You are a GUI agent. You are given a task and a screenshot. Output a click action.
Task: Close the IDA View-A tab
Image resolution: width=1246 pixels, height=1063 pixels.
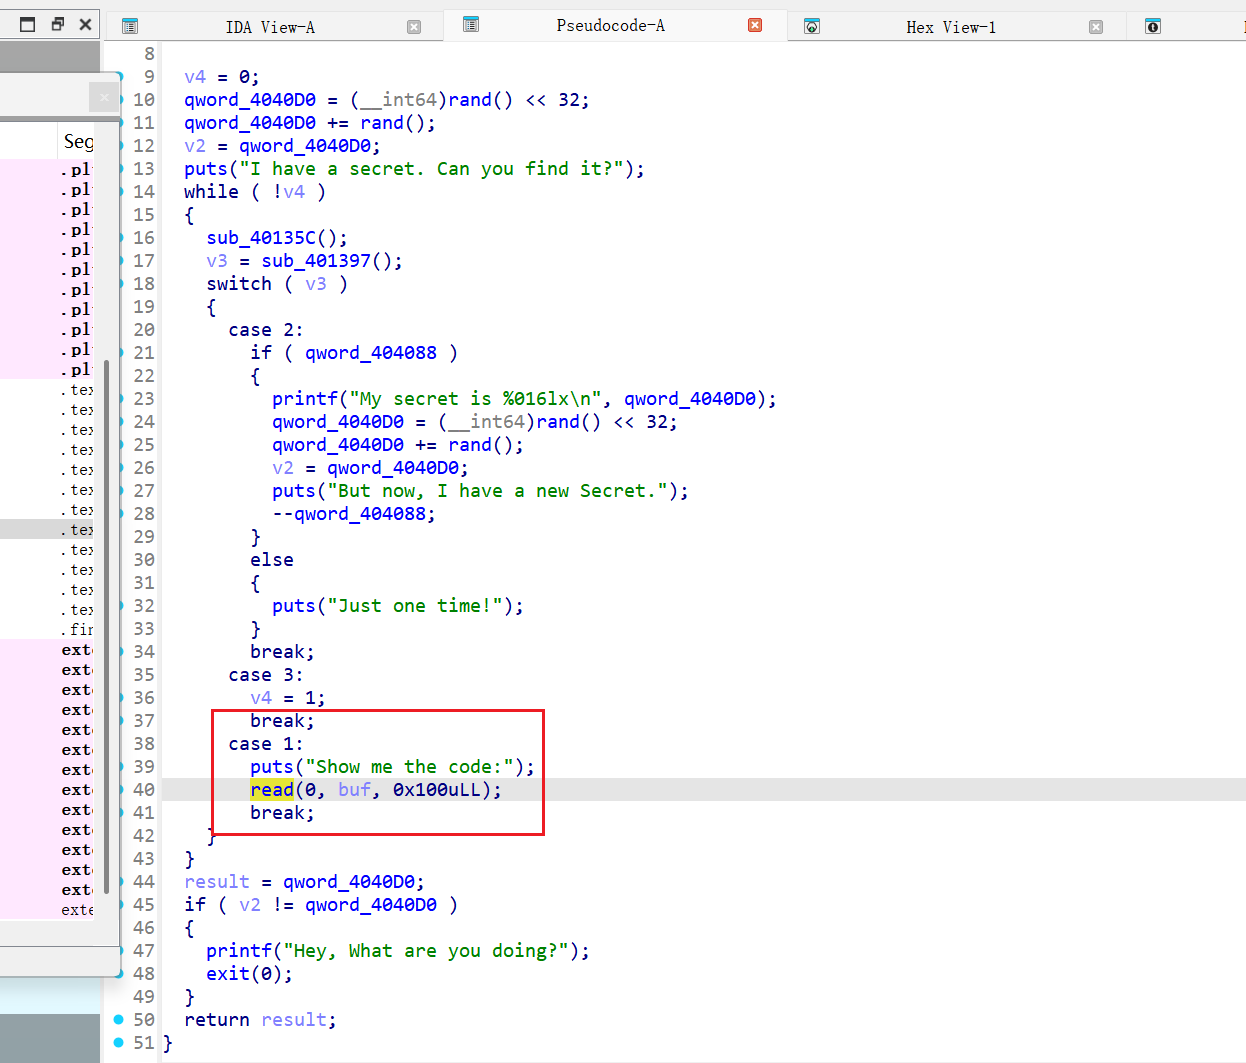click(x=414, y=27)
